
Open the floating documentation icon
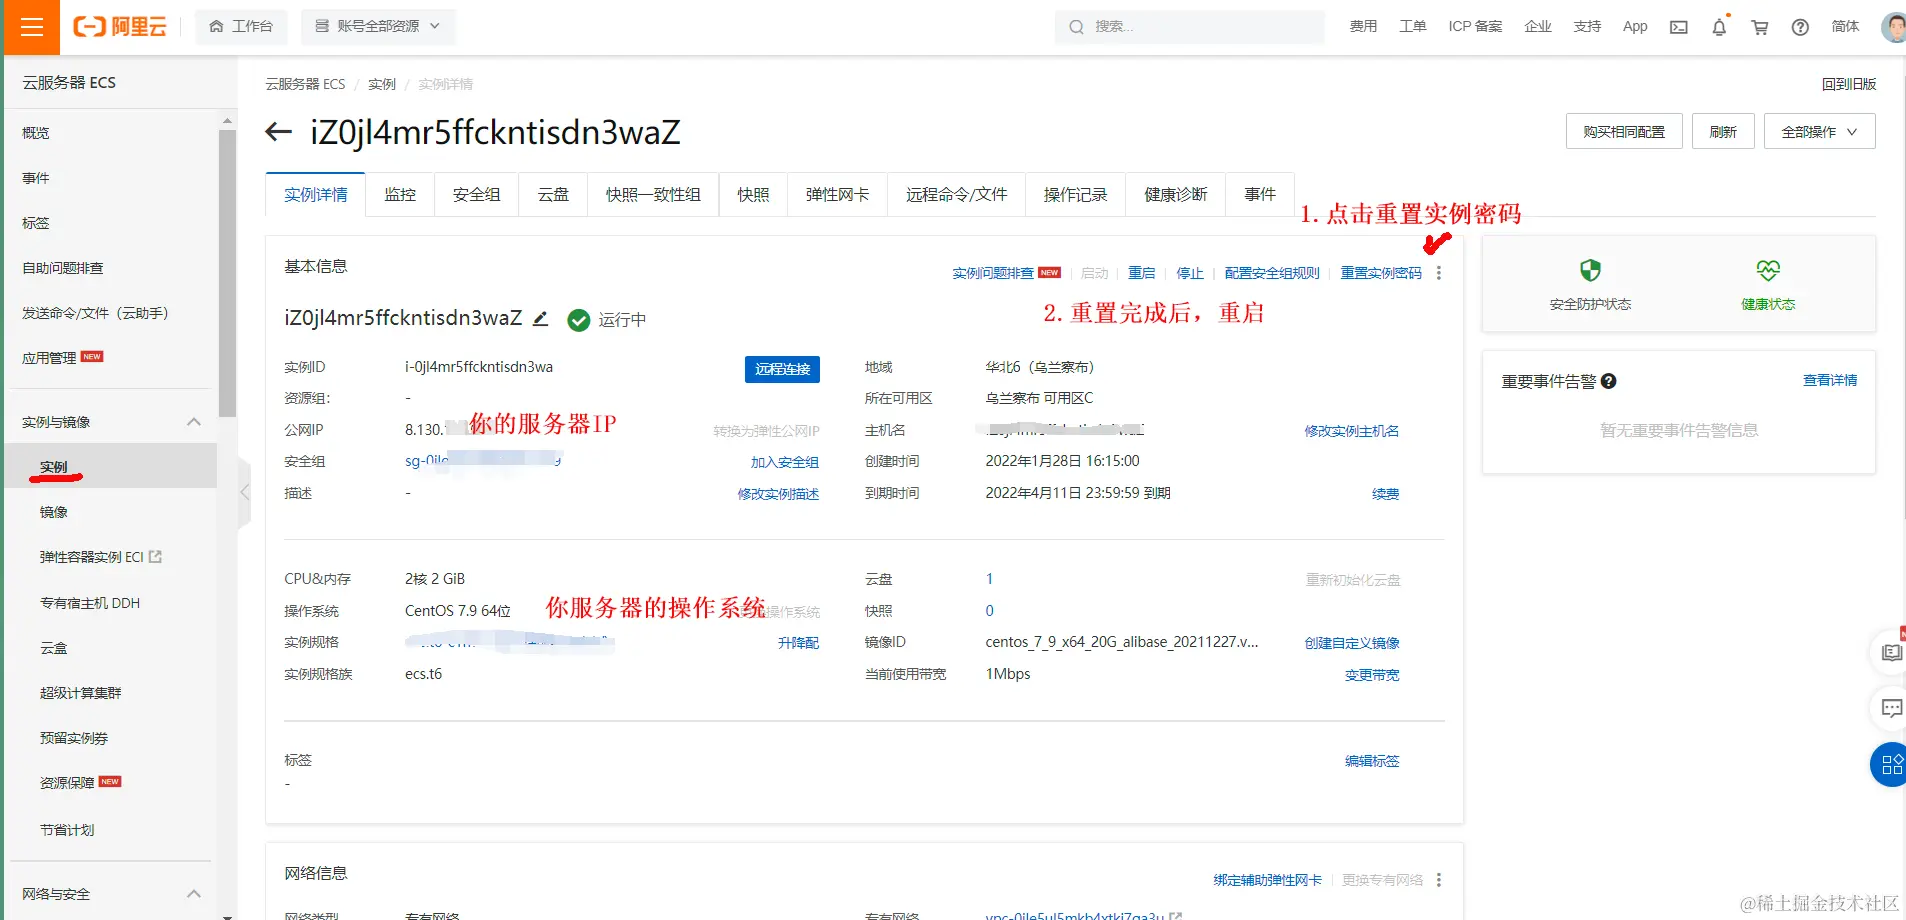click(x=1891, y=652)
